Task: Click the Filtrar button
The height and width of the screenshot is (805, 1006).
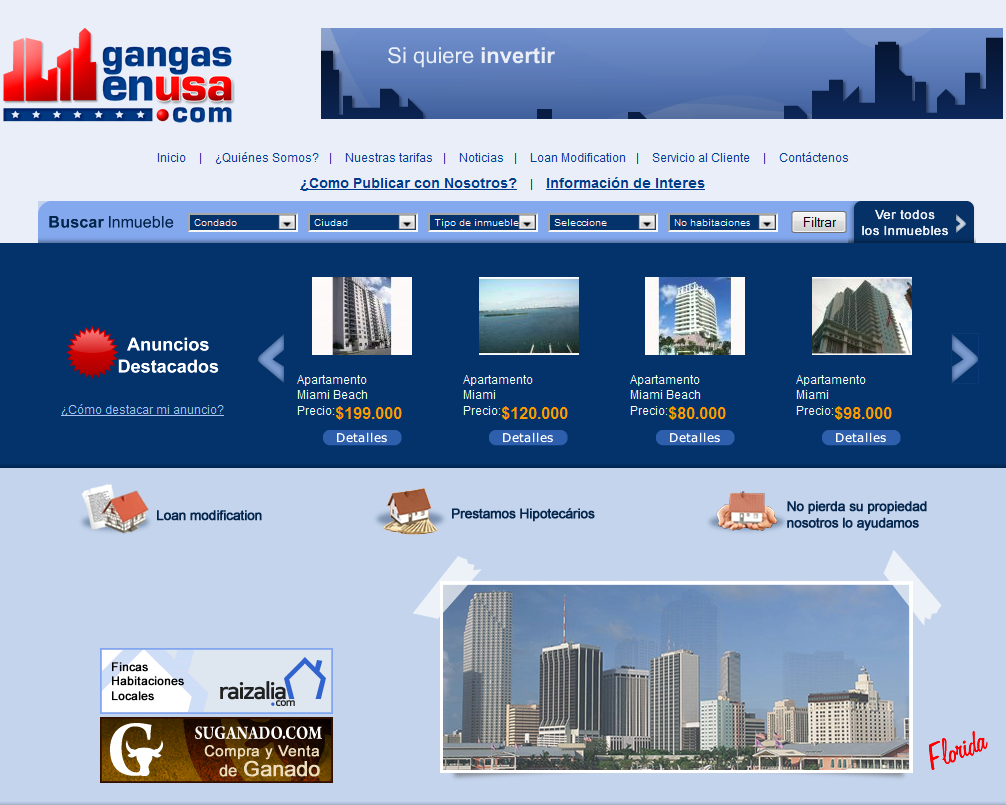Action: point(819,223)
